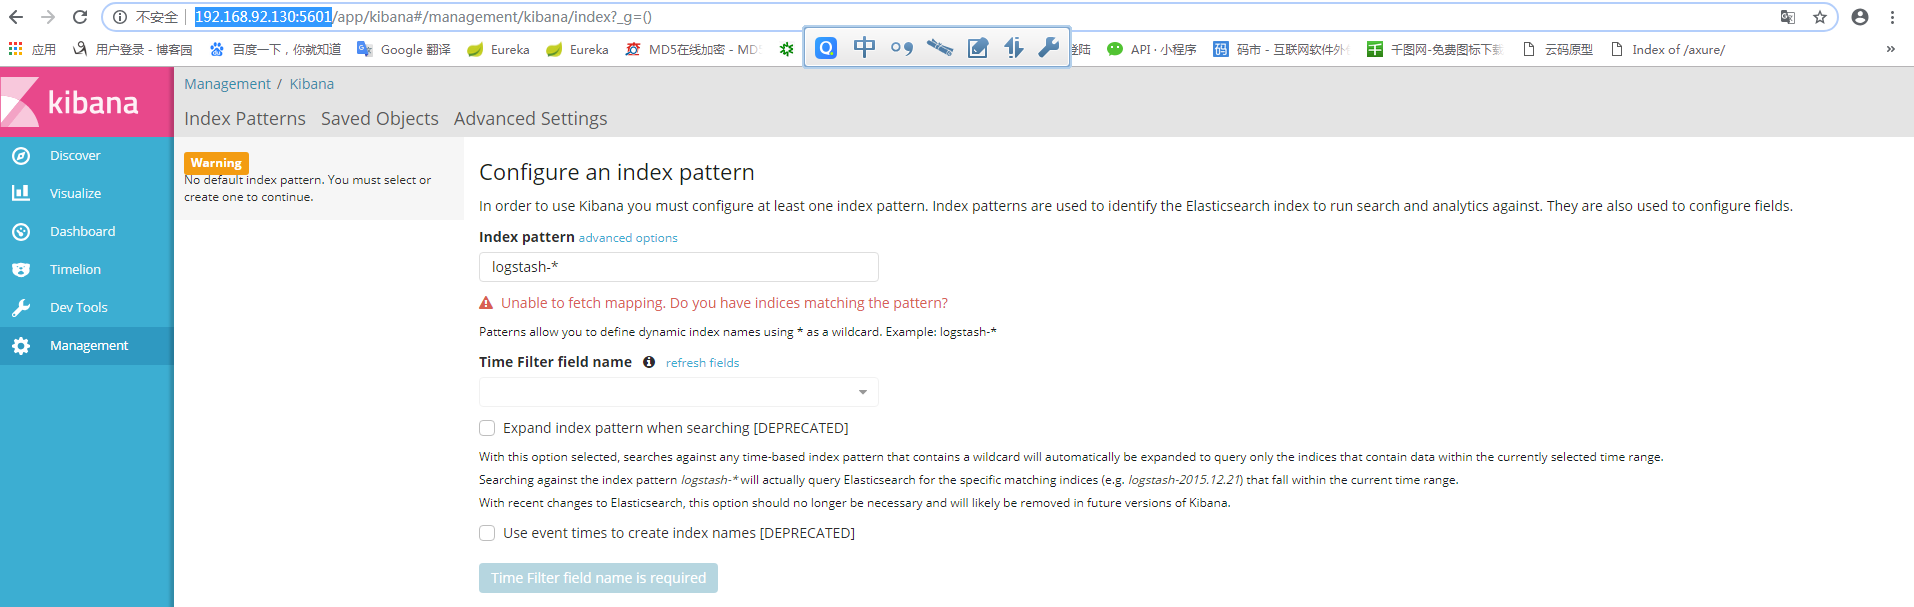
Task: Open the 云码原型 bookmark
Action: tap(1558, 49)
